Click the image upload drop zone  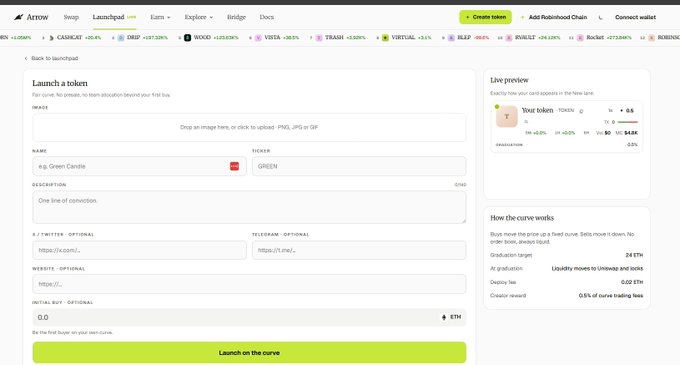[249, 127]
